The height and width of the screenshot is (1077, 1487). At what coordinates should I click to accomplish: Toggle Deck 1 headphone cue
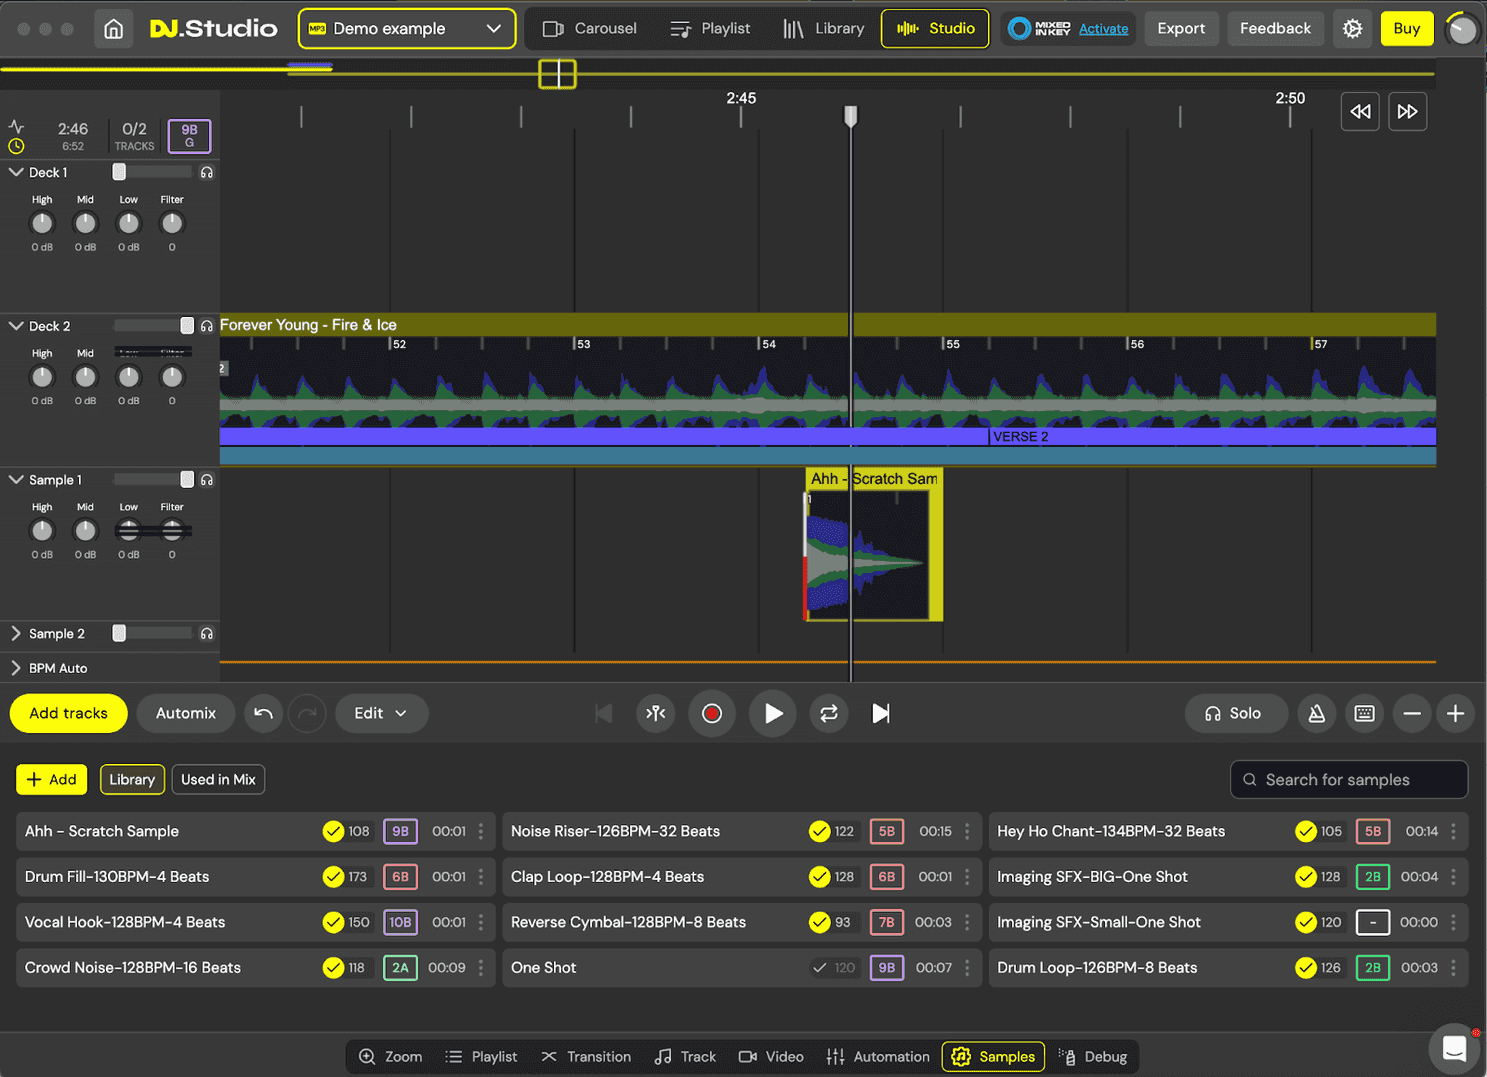click(207, 173)
